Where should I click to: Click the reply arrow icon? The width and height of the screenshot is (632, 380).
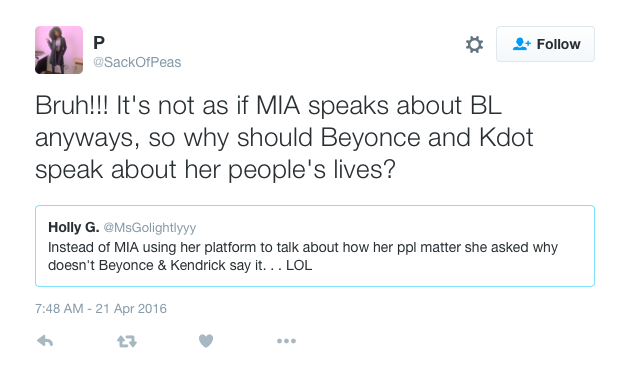click(45, 341)
